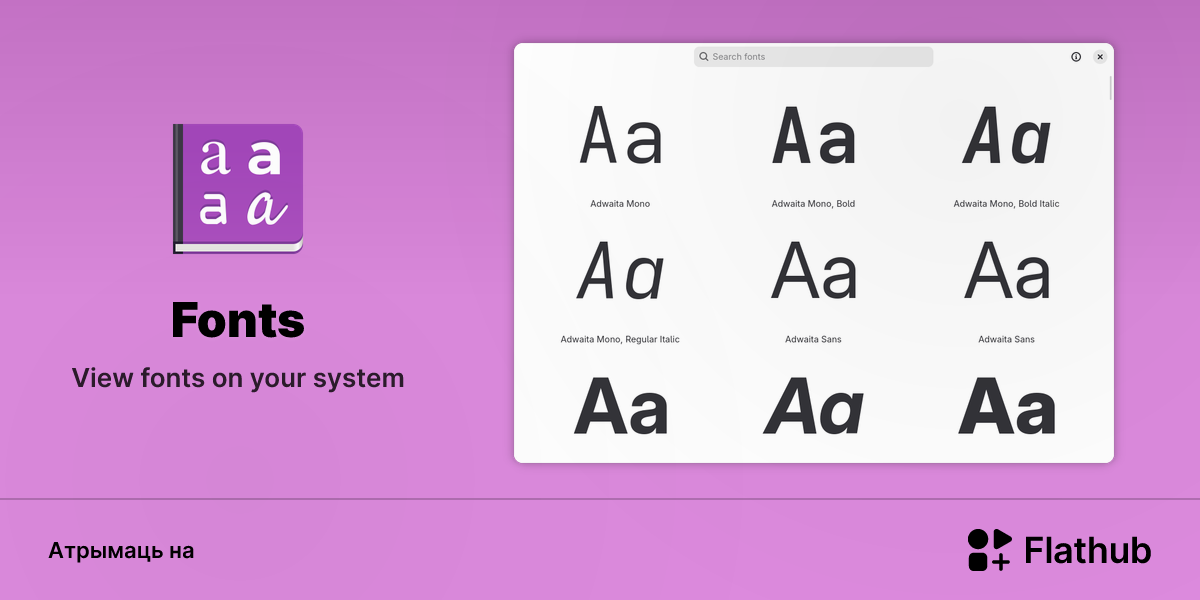Open the Adwaita Mono font preview
1200x600 pixels.
click(x=620, y=137)
